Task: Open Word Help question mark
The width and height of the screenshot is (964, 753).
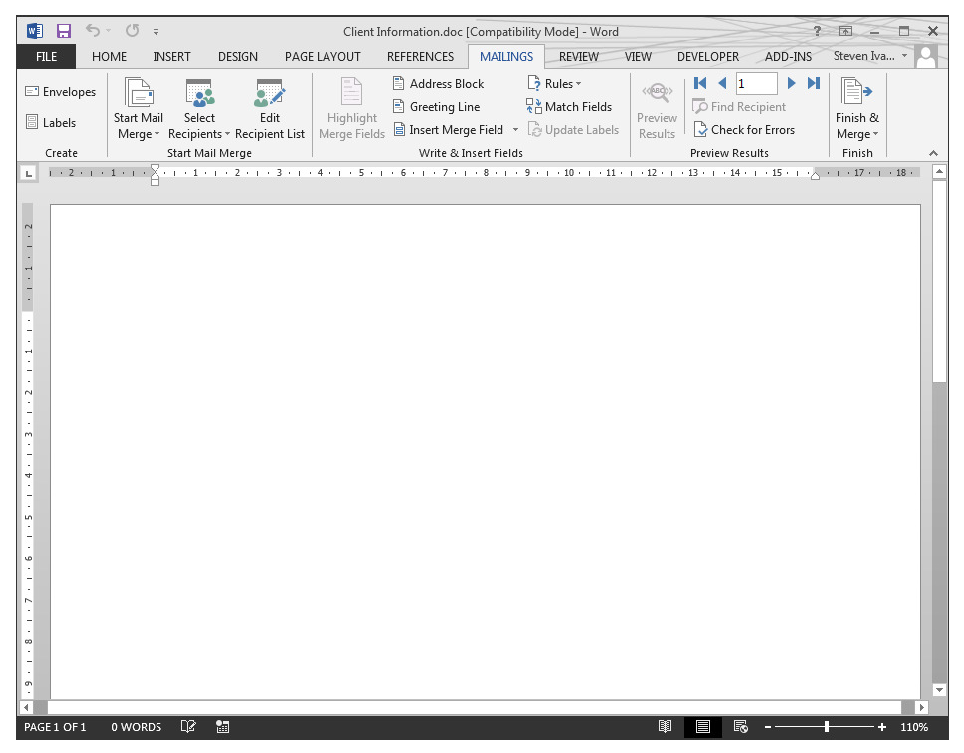Action: pos(817,31)
